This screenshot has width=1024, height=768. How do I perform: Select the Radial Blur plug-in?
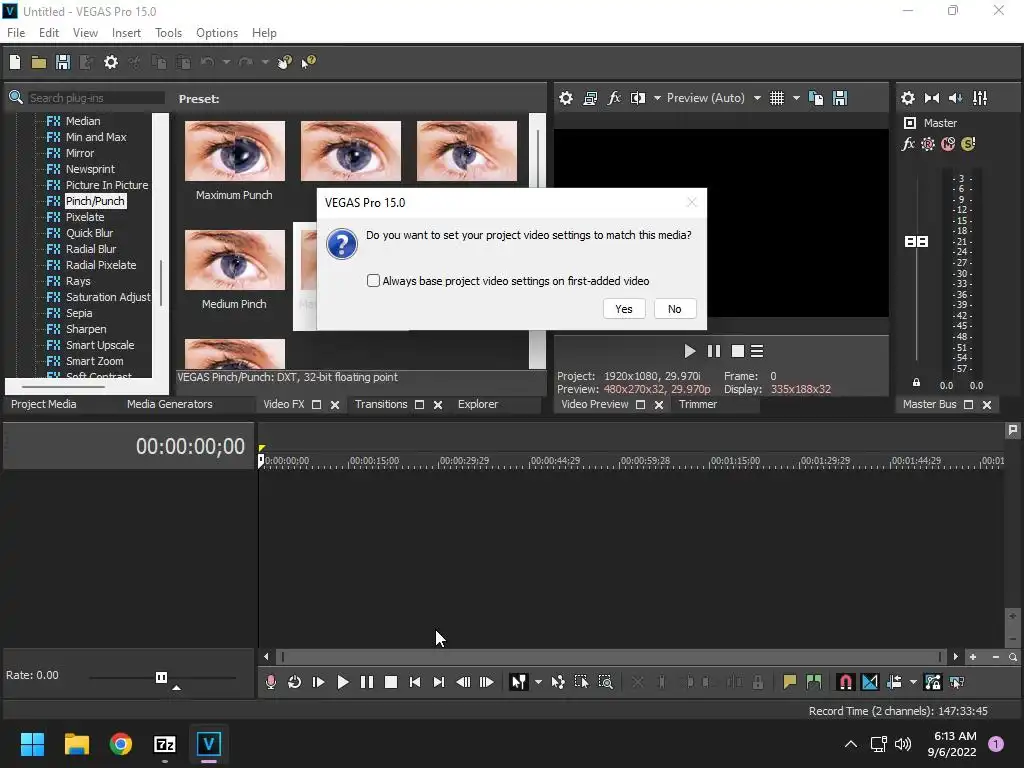coord(91,249)
